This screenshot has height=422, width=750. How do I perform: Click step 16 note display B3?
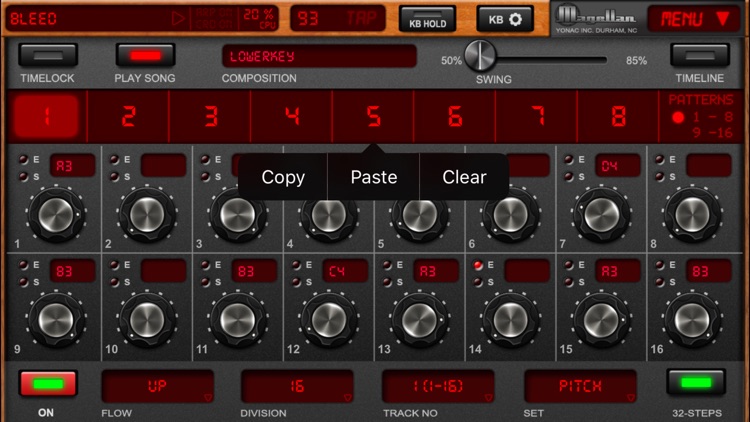point(708,271)
